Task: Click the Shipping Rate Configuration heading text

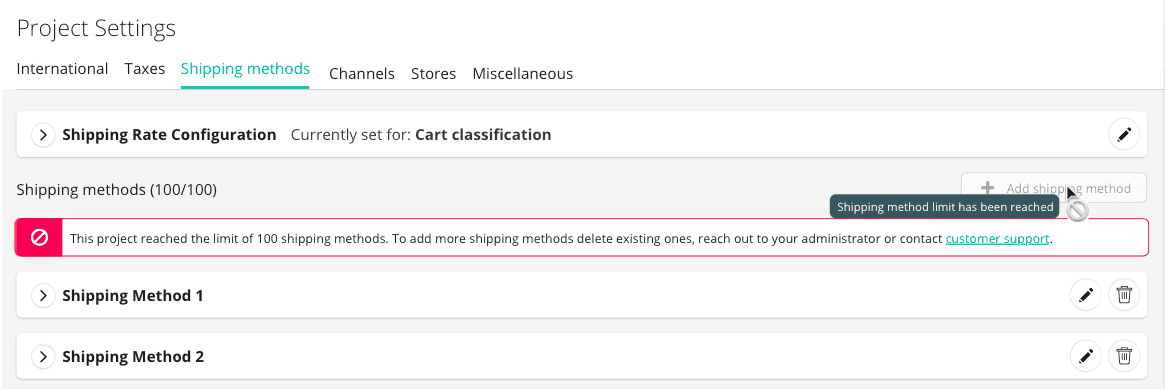Action: pyautogui.click(x=169, y=135)
